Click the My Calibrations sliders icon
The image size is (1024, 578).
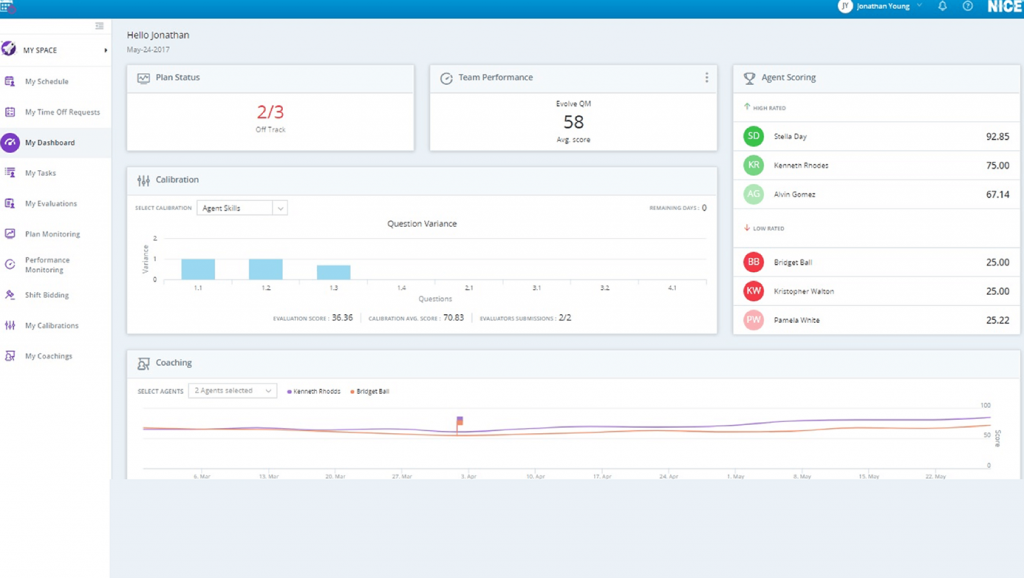point(12,325)
